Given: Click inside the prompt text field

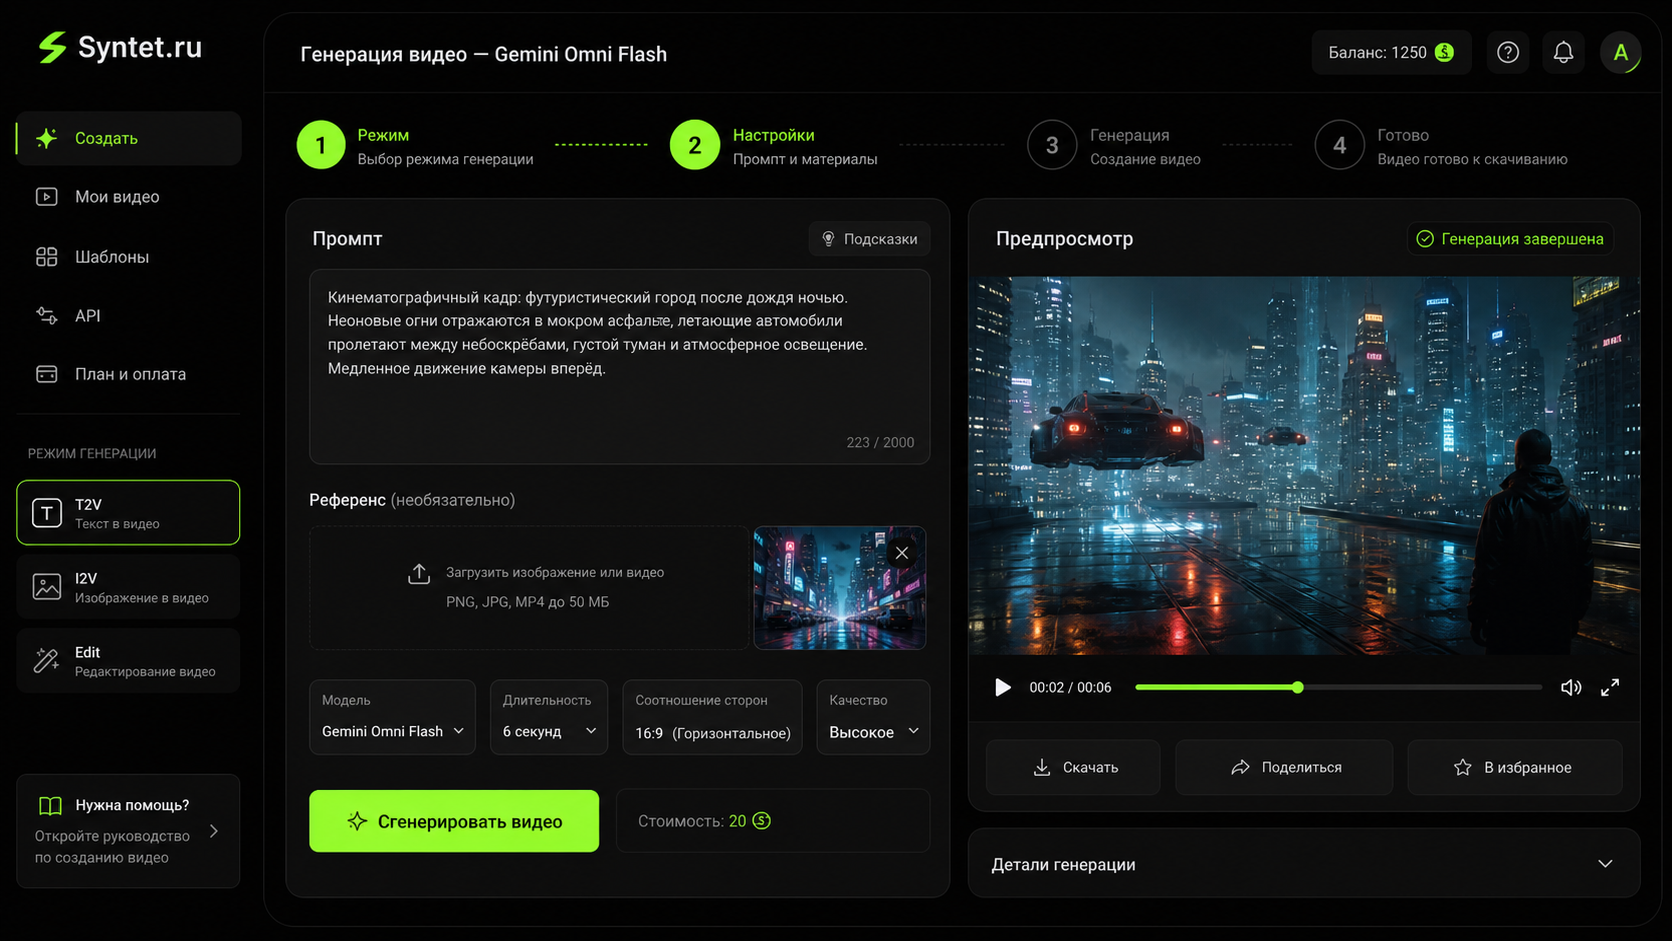Looking at the screenshot, I should pos(619,367).
